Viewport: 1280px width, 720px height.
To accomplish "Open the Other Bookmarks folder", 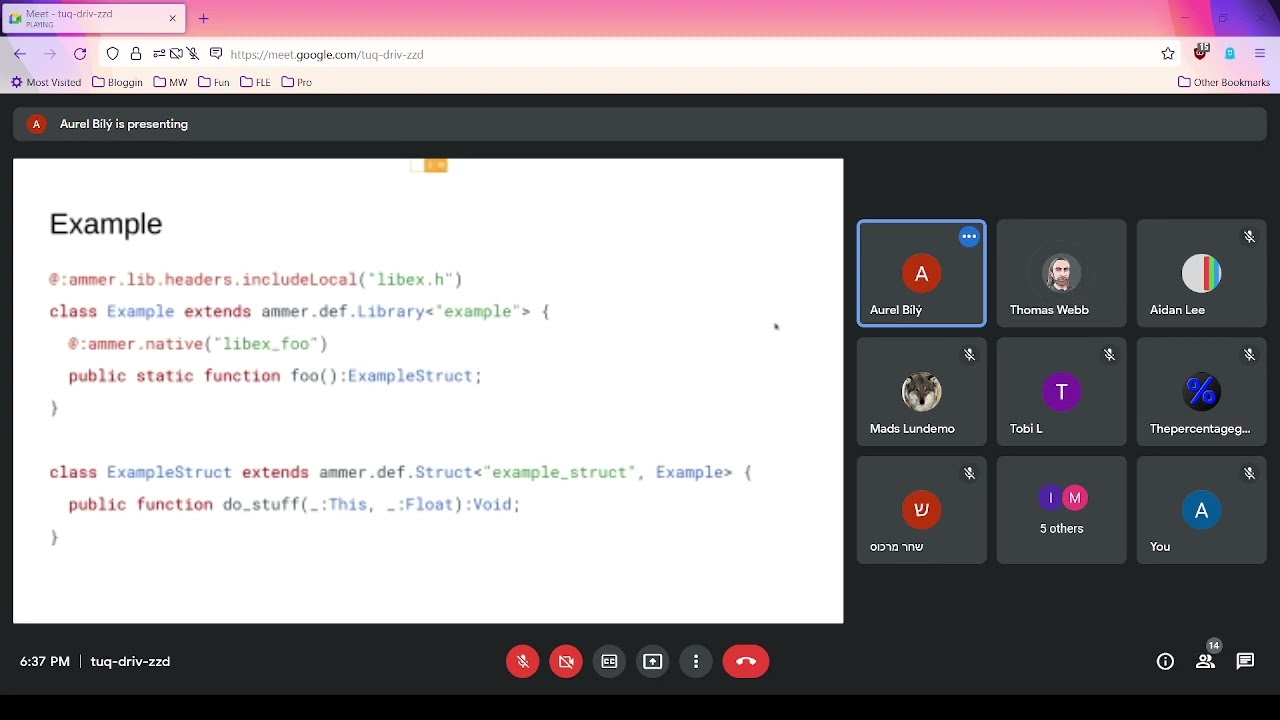I will click(x=1225, y=83).
